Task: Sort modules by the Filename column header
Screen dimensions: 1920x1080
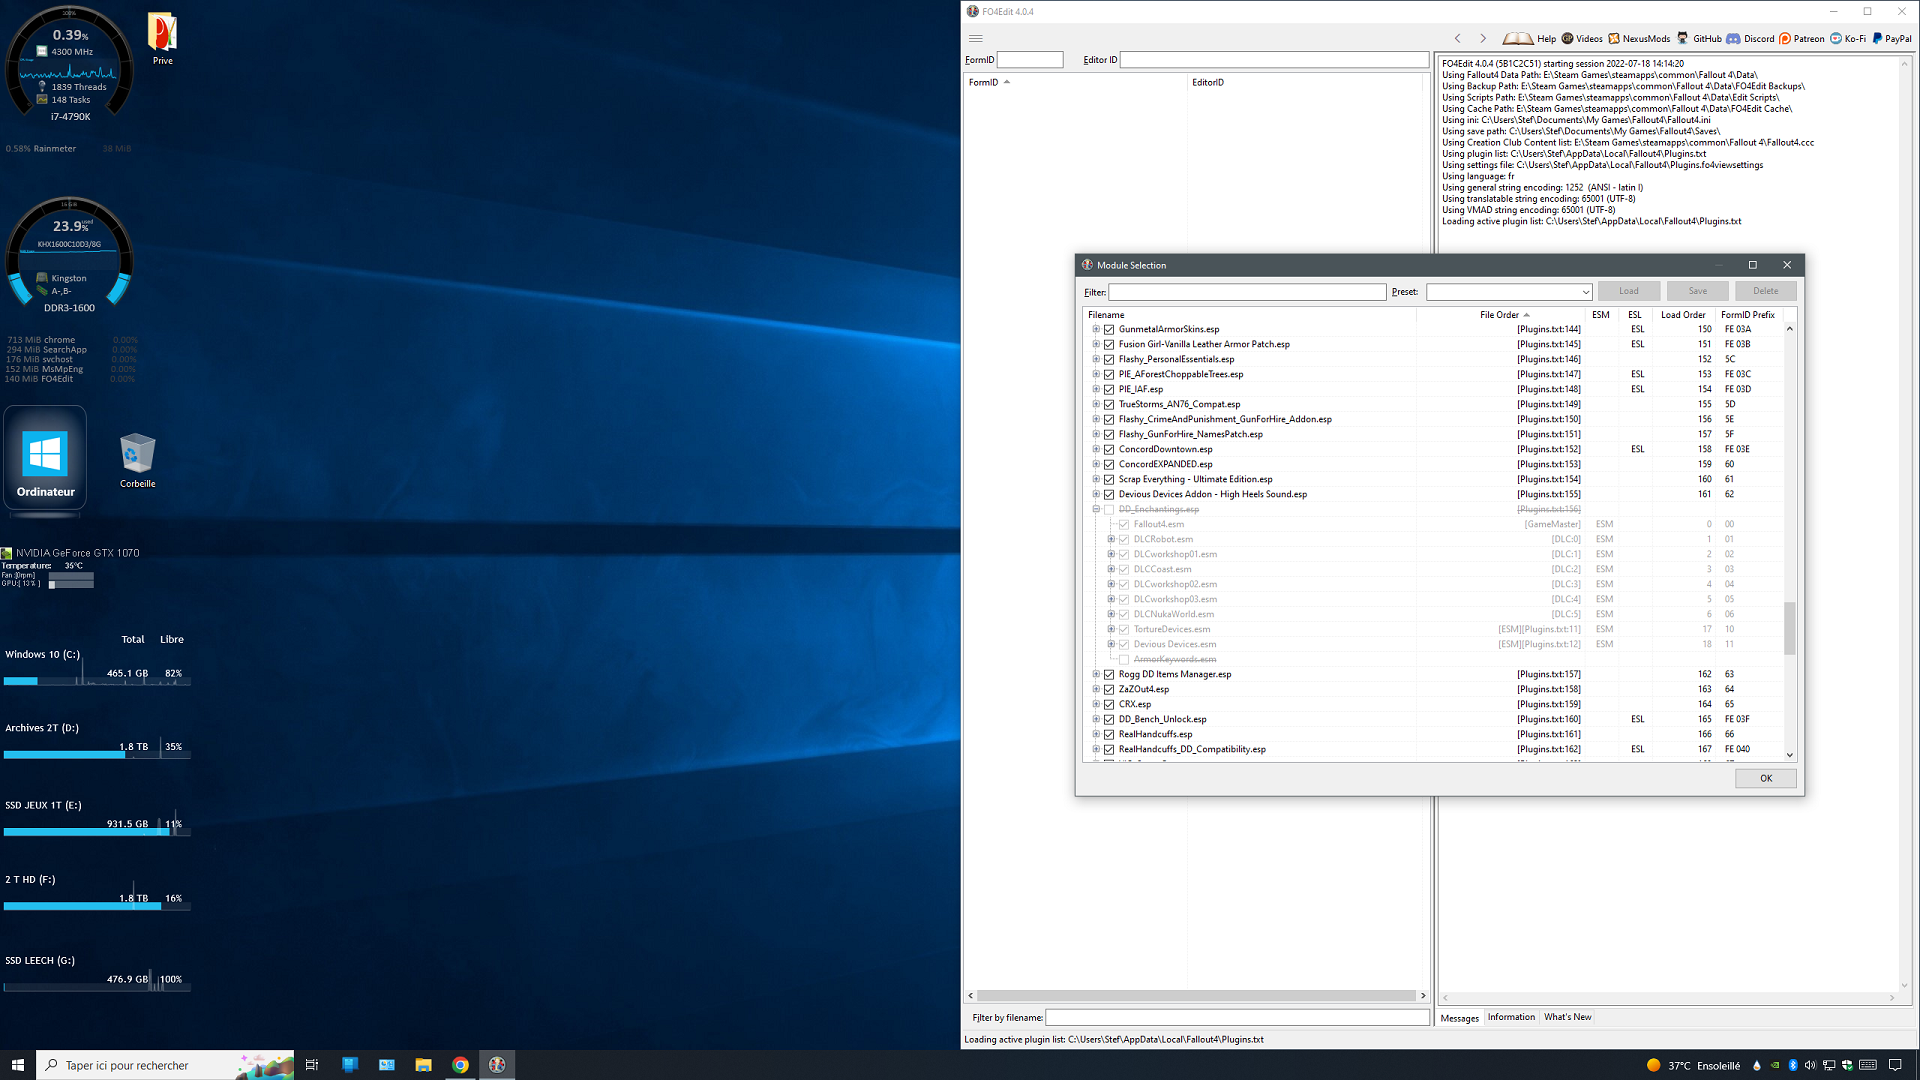Action: pyautogui.click(x=1250, y=315)
